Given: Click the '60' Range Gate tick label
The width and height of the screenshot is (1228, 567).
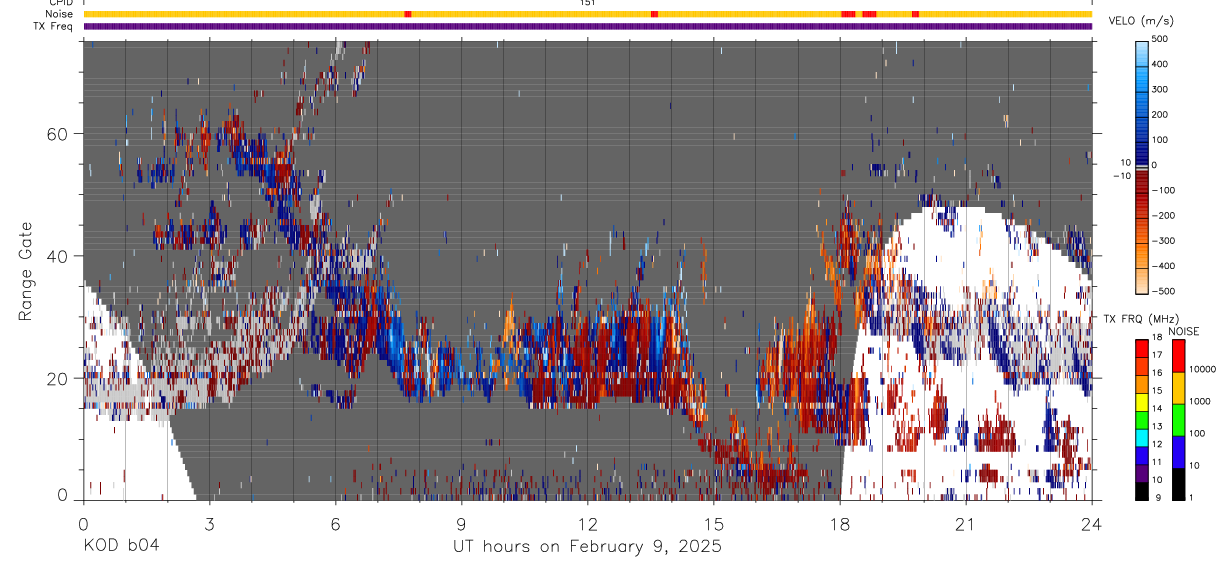Looking at the screenshot, I should click(58, 133).
